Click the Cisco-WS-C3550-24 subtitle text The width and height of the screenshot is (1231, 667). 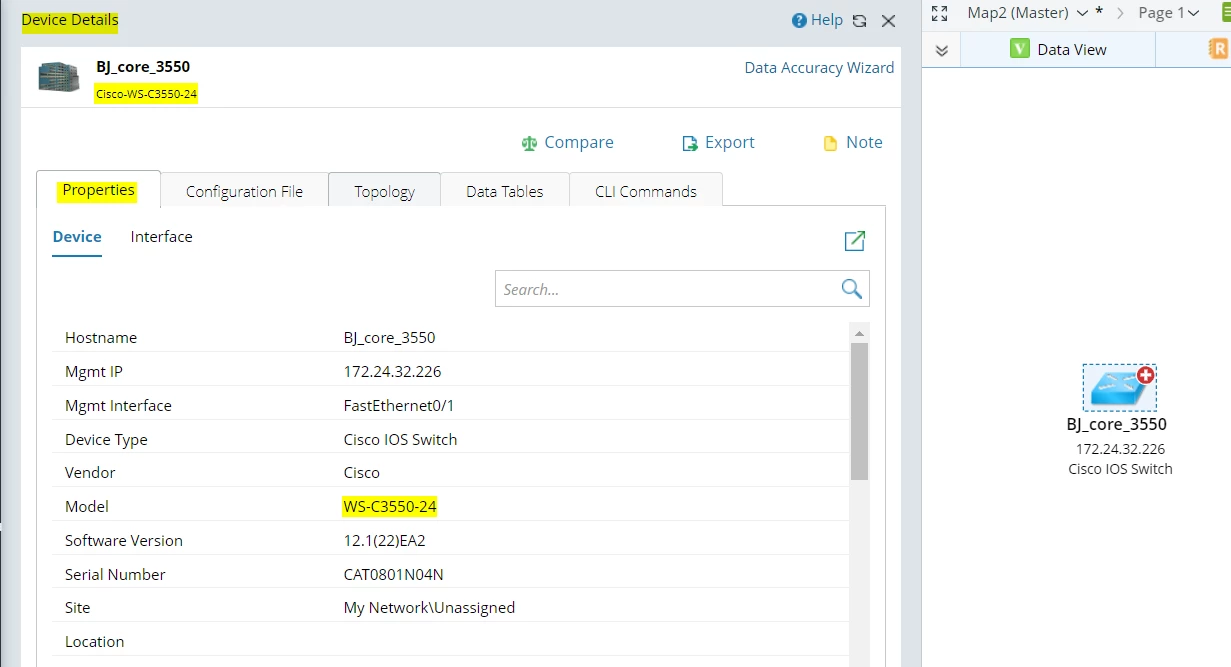coord(146,94)
